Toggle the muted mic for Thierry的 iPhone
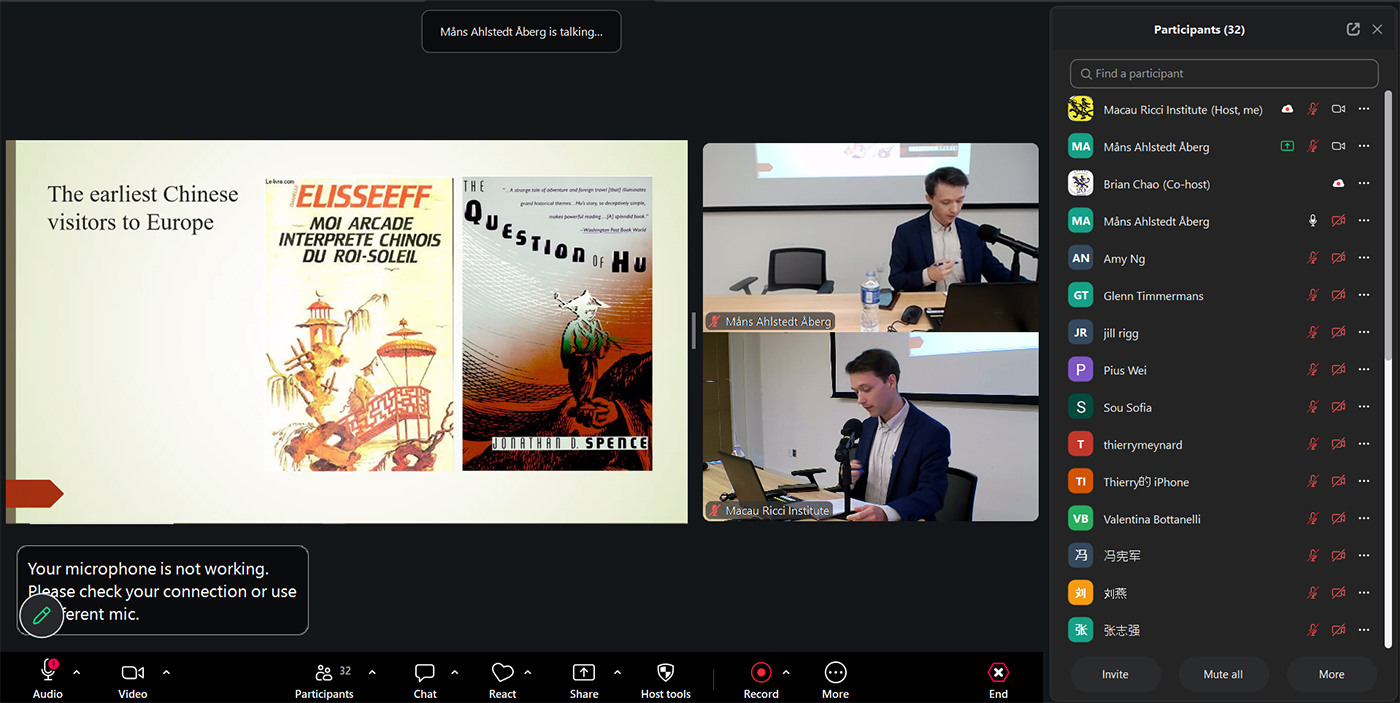The image size is (1400, 703). click(x=1313, y=482)
